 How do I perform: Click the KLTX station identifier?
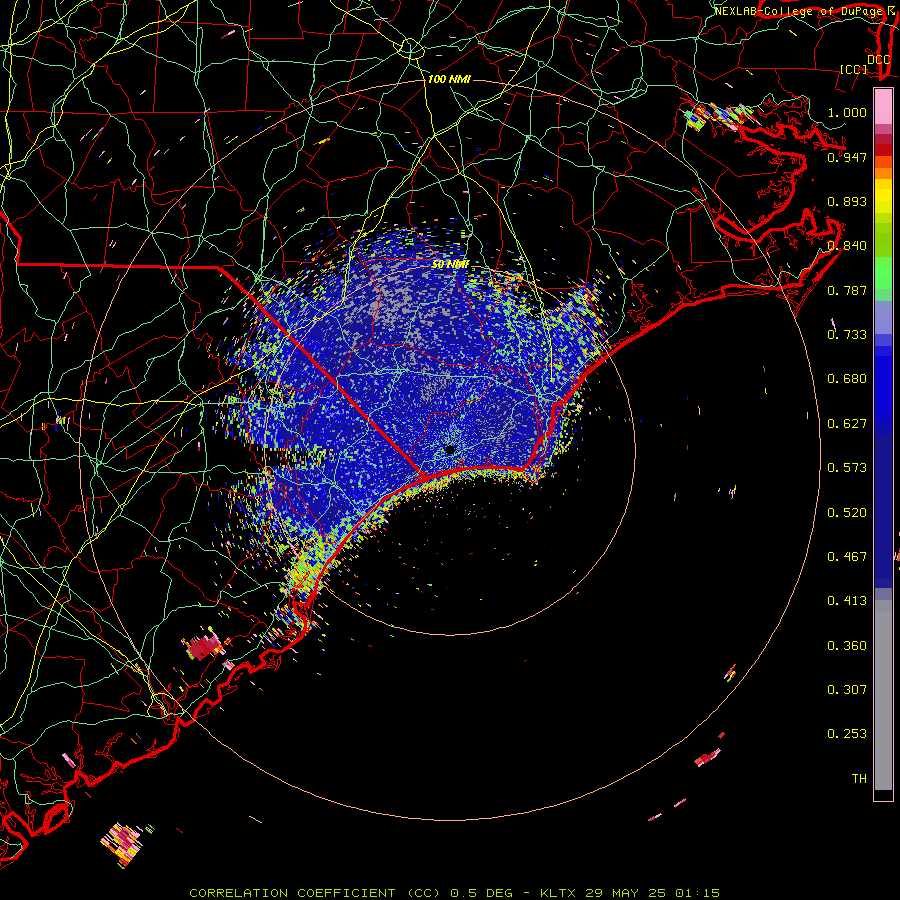click(557, 893)
